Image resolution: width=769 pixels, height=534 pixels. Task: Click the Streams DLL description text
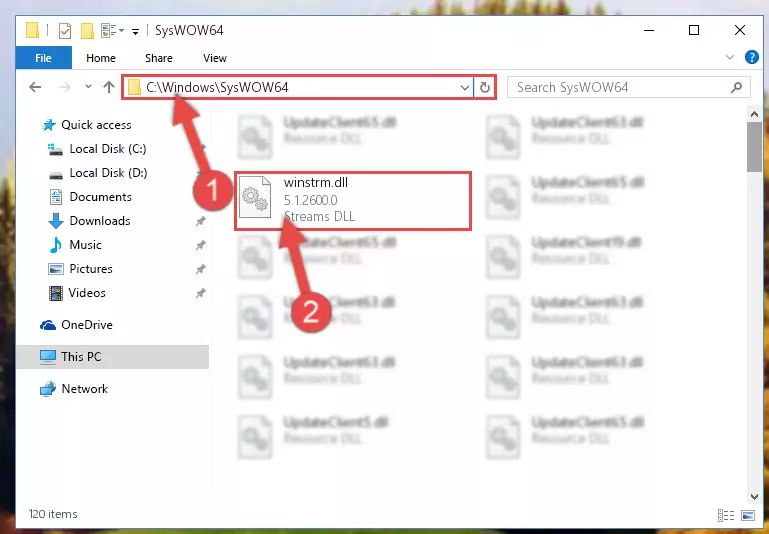coord(319,216)
